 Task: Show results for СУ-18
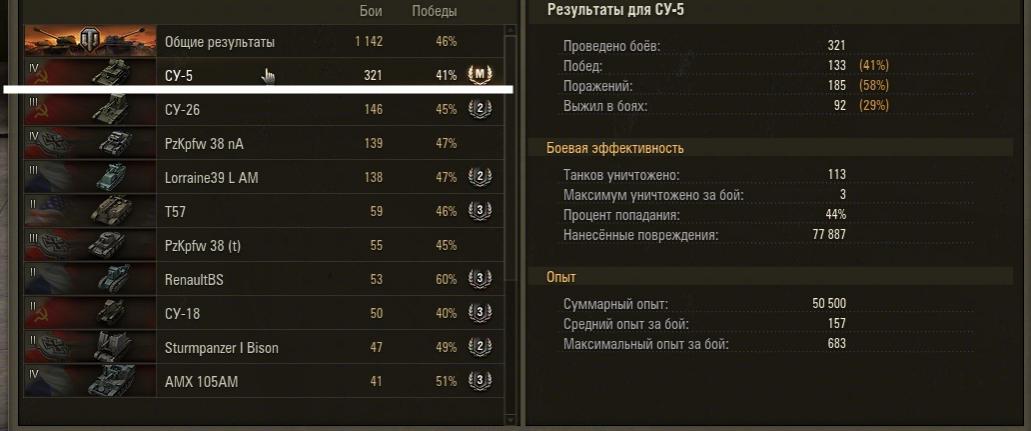[182, 313]
